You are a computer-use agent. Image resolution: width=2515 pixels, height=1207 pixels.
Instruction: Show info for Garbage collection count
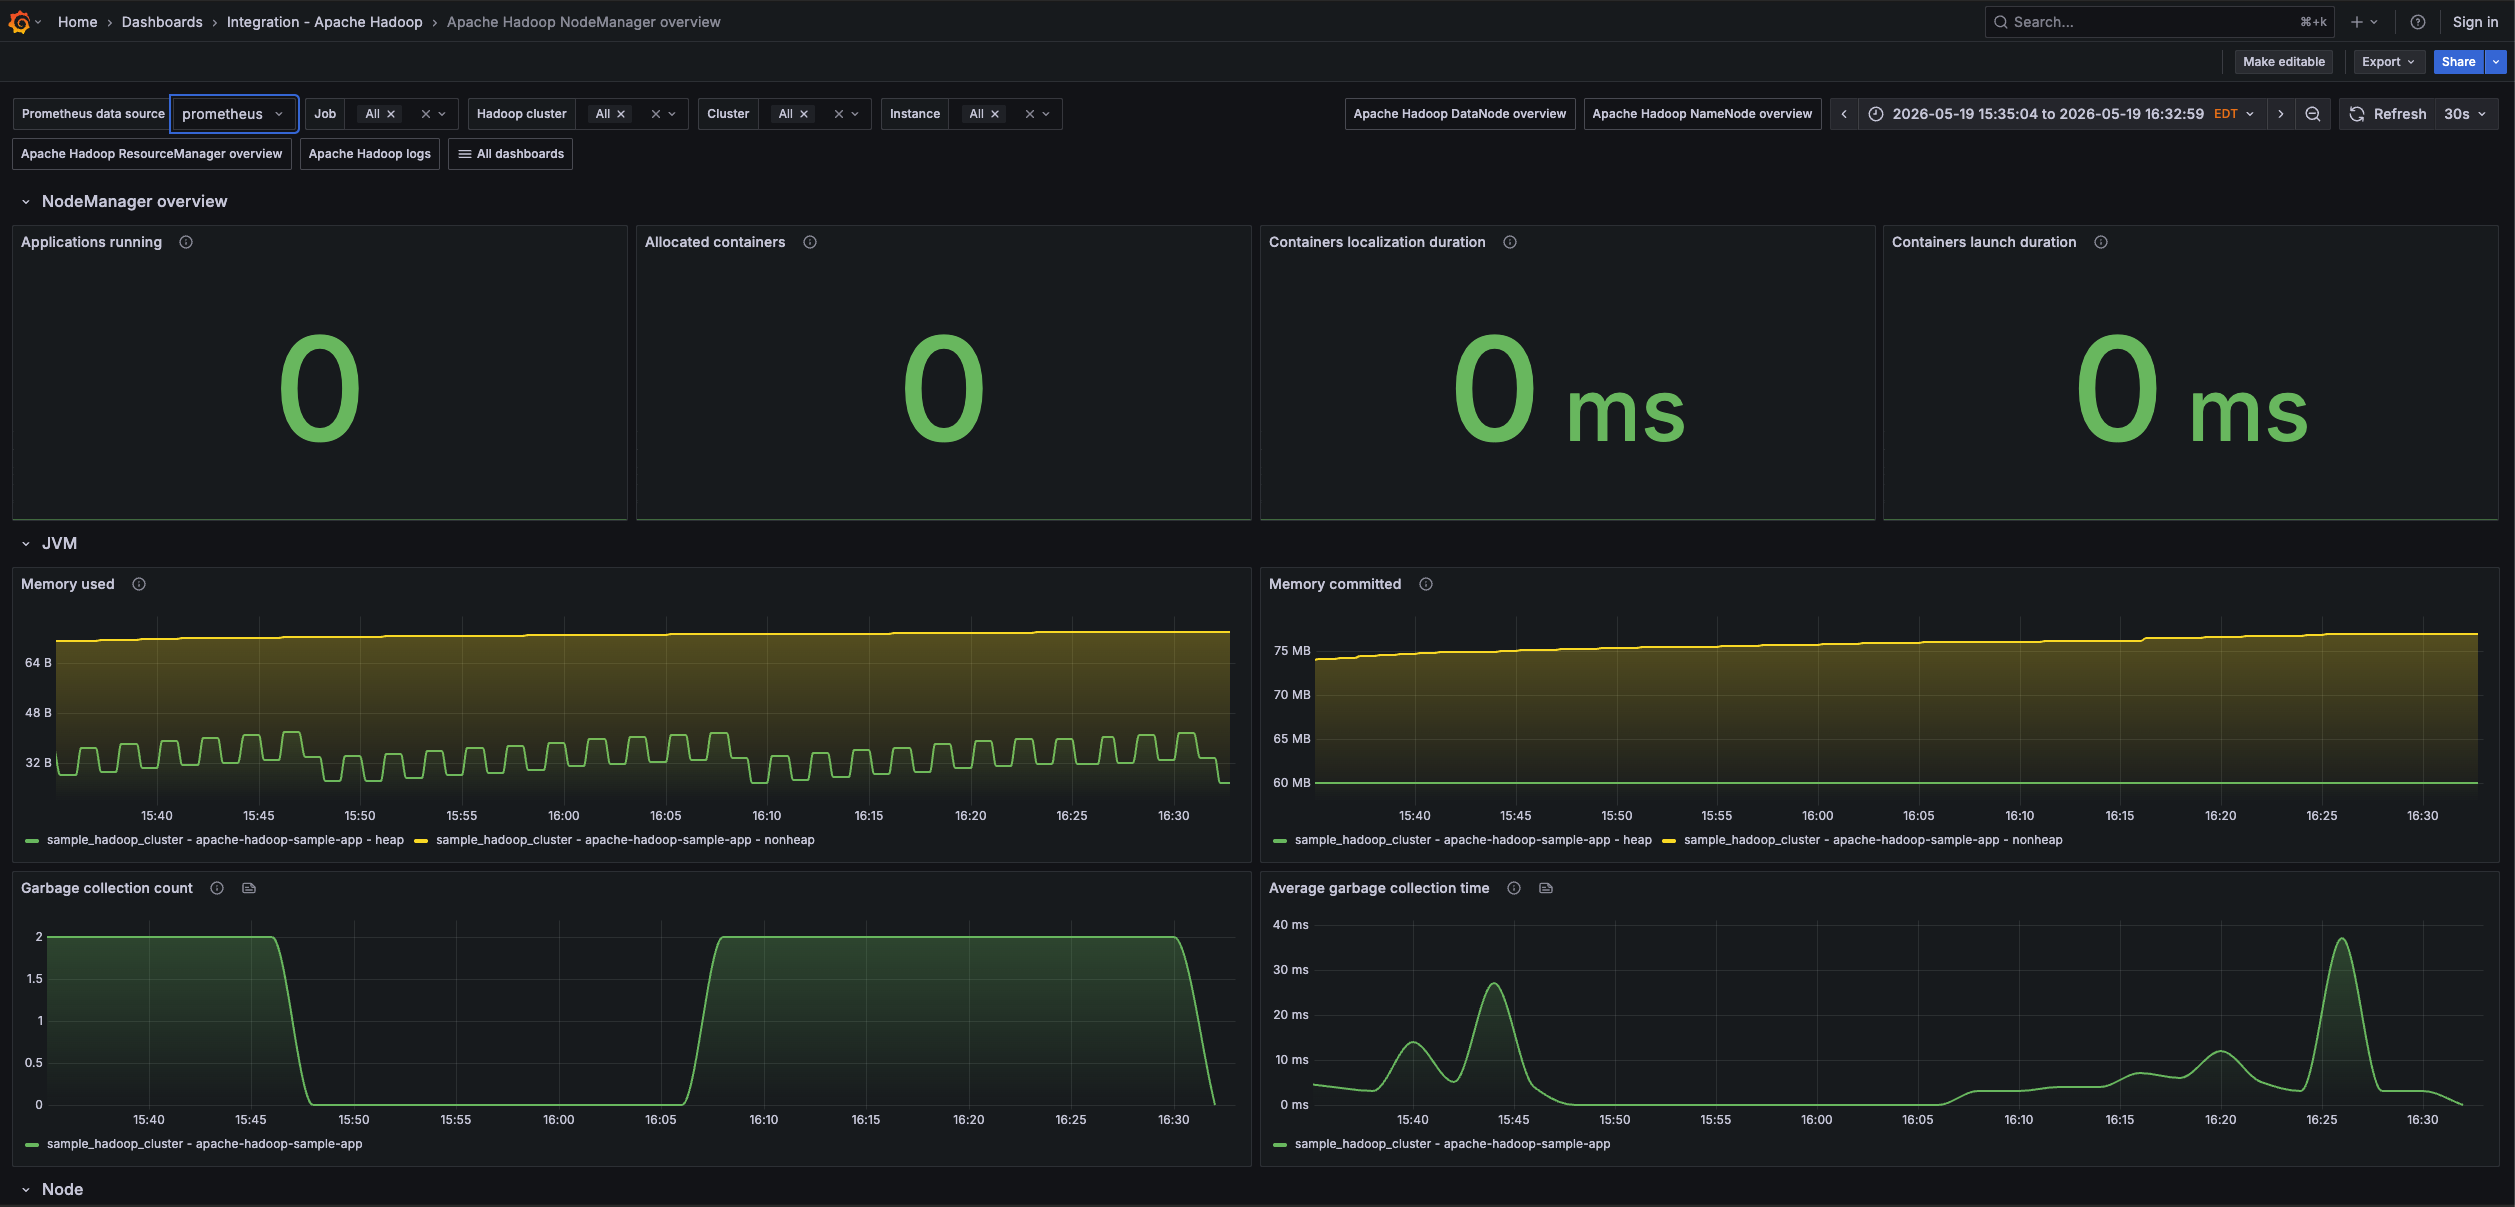coord(217,888)
